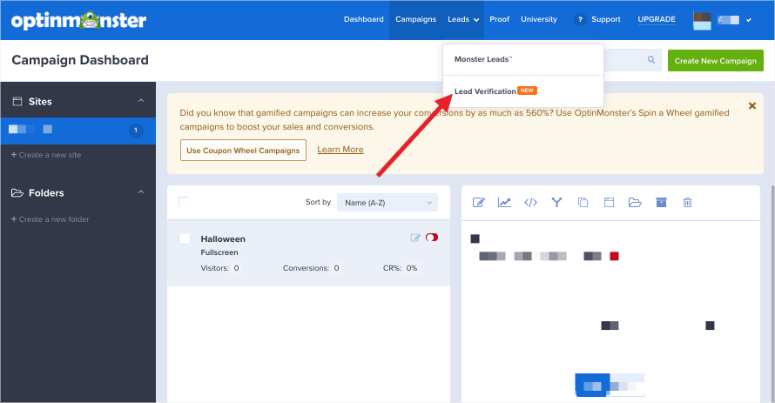
Task: Open the Learn More link
Action: pyautogui.click(x=340, y=150)
